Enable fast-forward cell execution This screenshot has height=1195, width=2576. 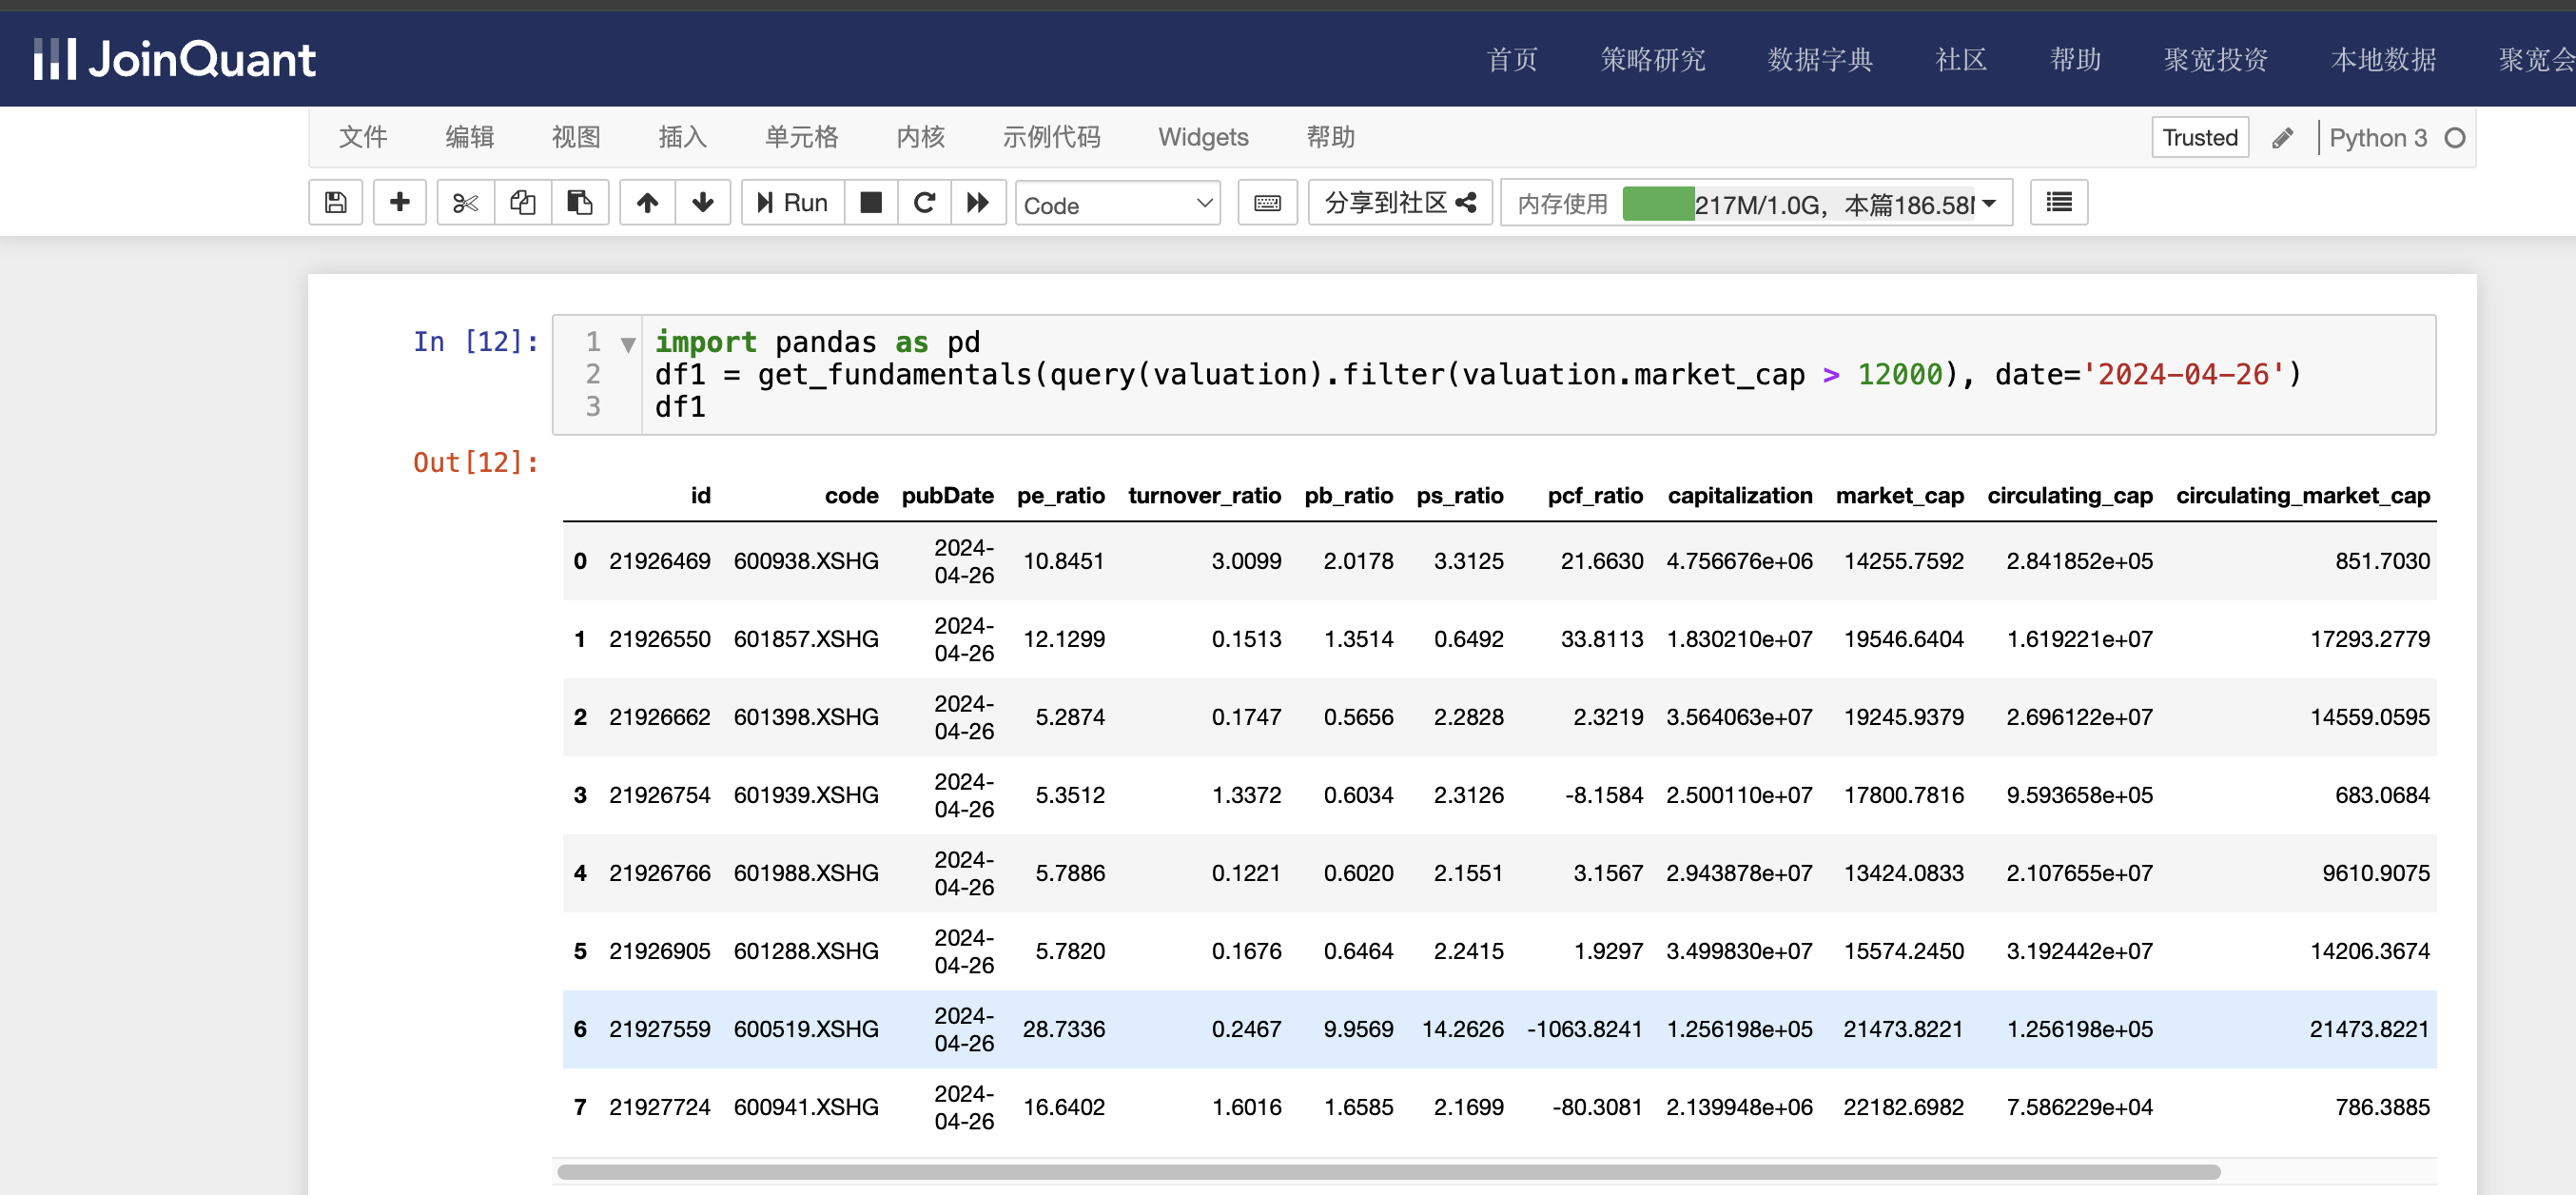(x=978, y=204)
